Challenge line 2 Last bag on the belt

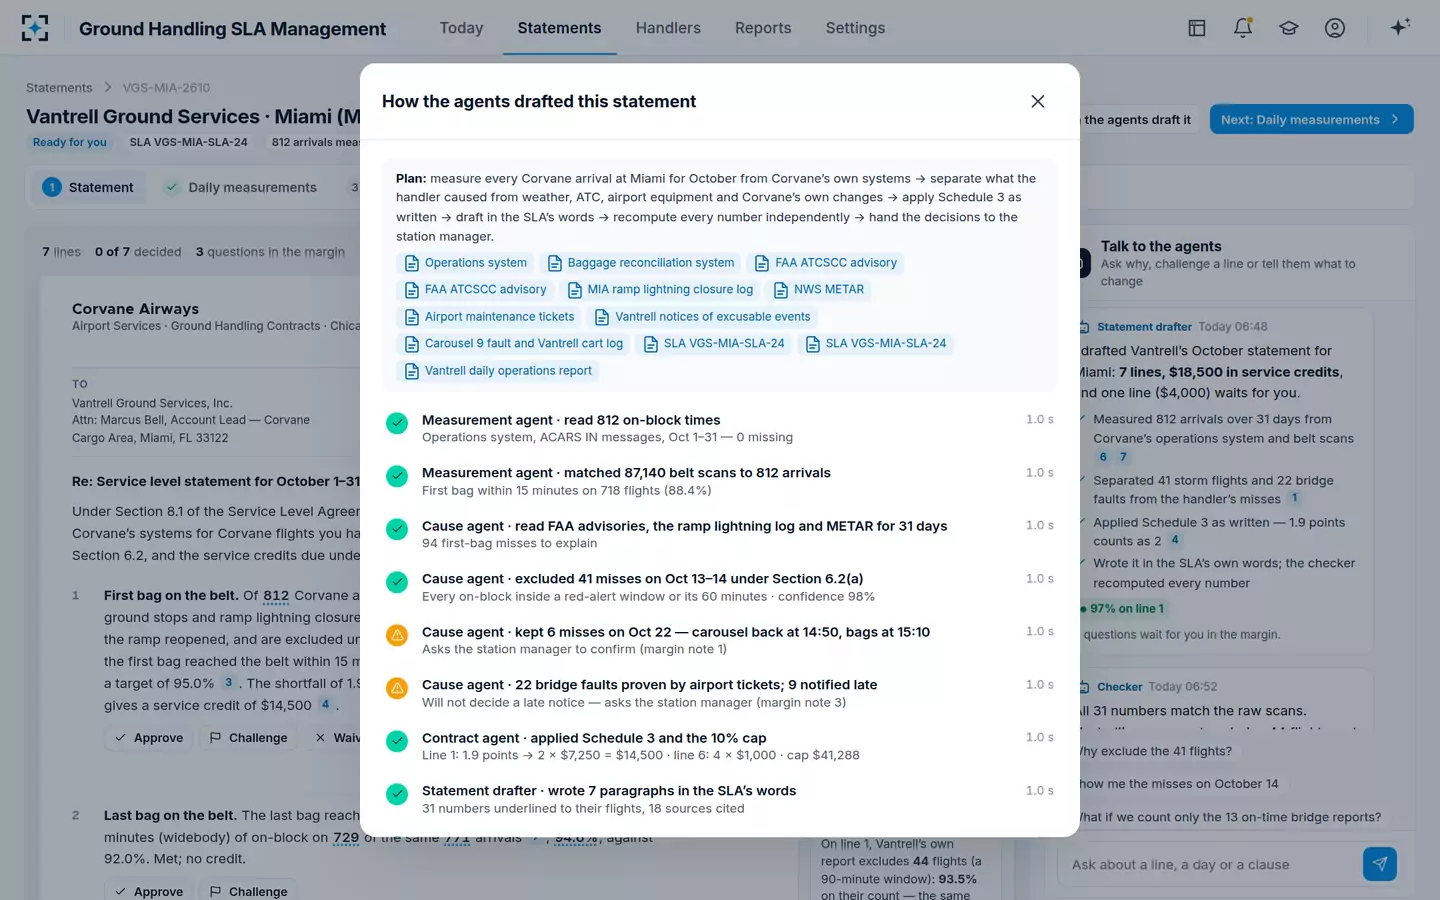pos(248,891)
